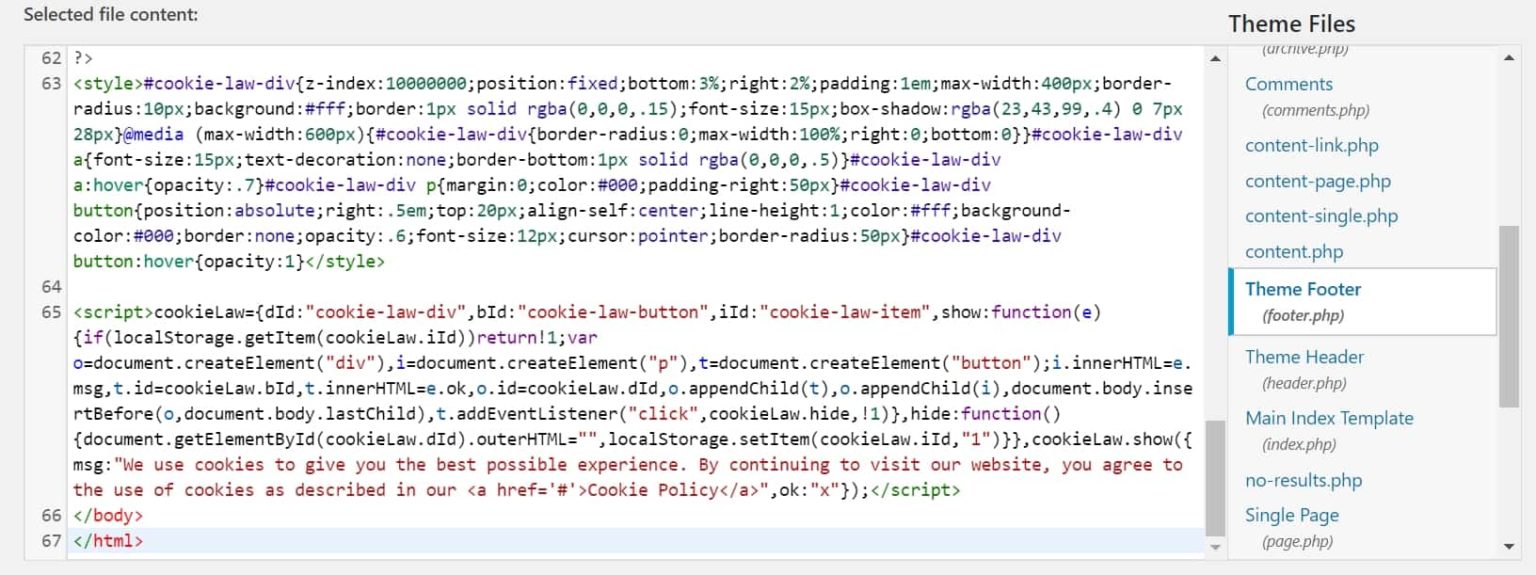Open Main Index Template (index.php)
The width and height of the screenshot is (1536, 575).
point(1329,419)
